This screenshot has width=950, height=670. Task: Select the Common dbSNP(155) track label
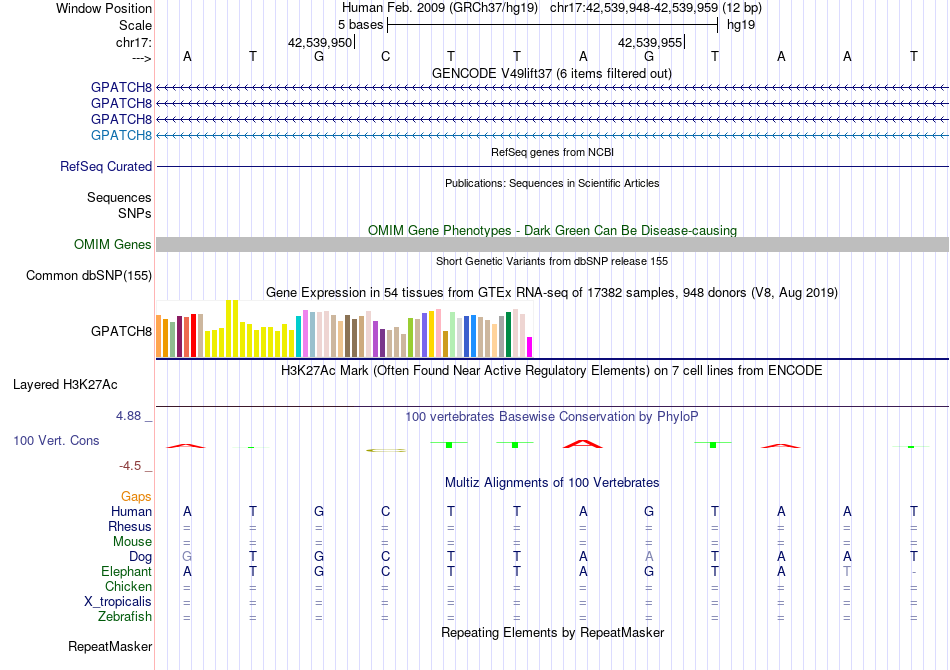(88, 275)
